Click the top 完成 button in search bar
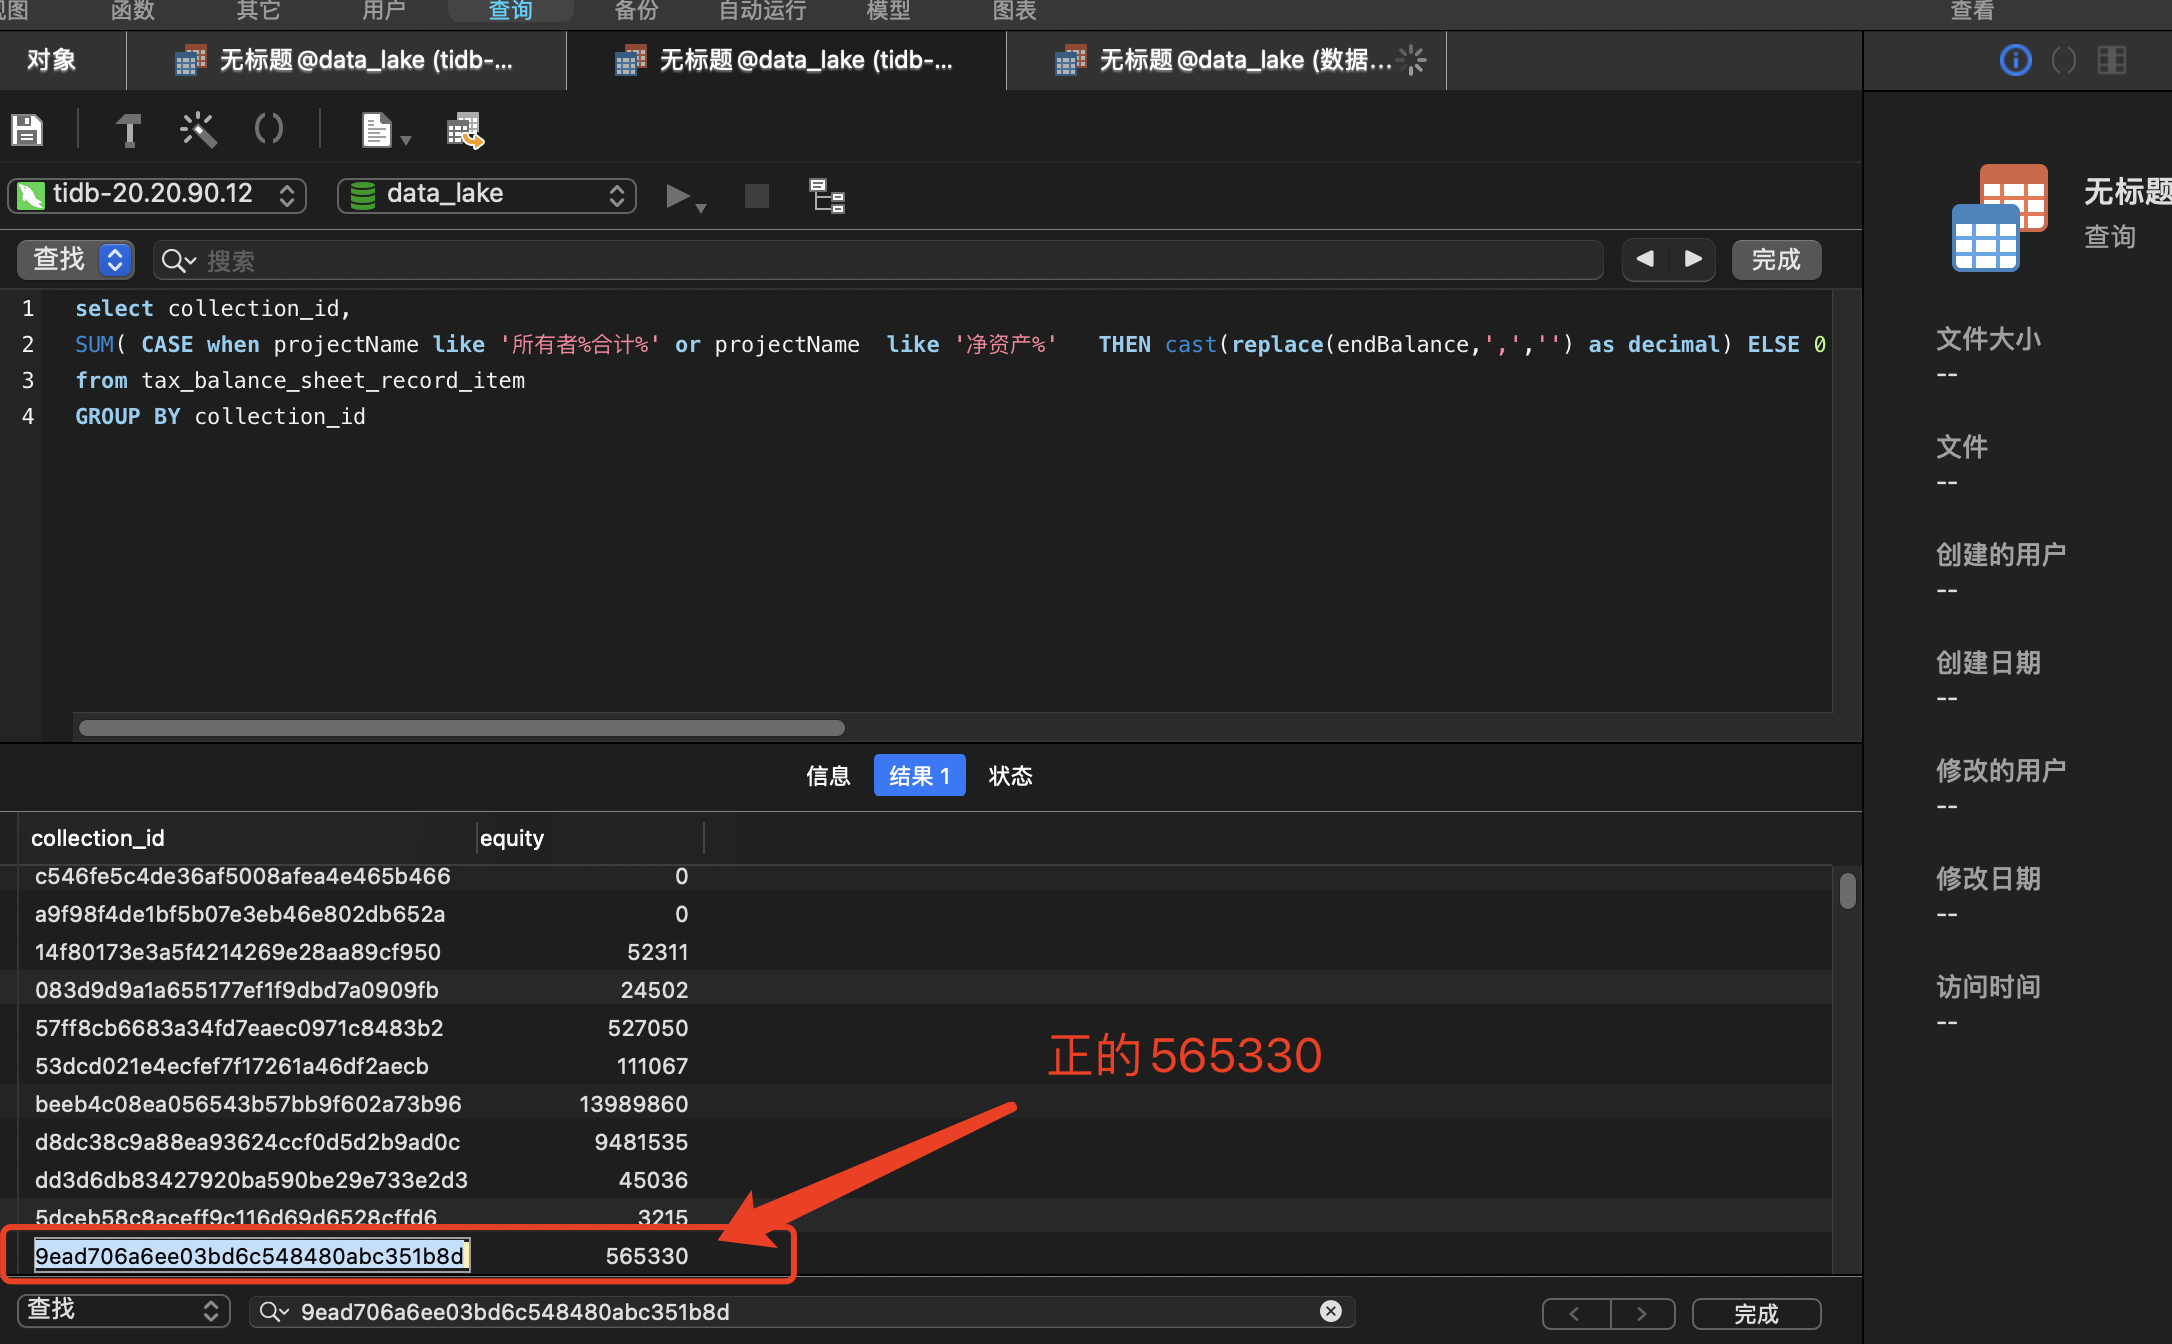 (1775, 260)
